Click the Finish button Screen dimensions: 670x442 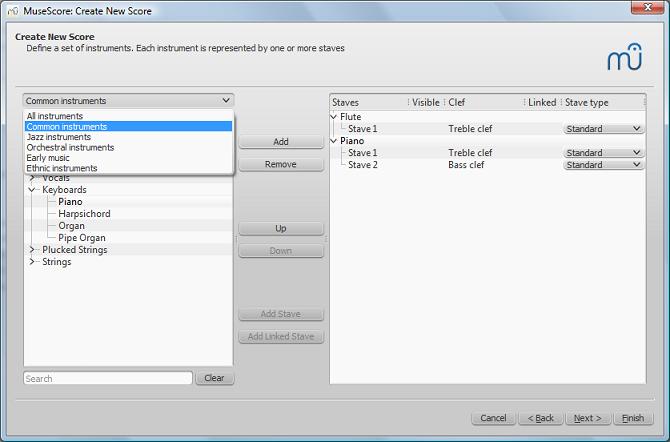point(633,418)
